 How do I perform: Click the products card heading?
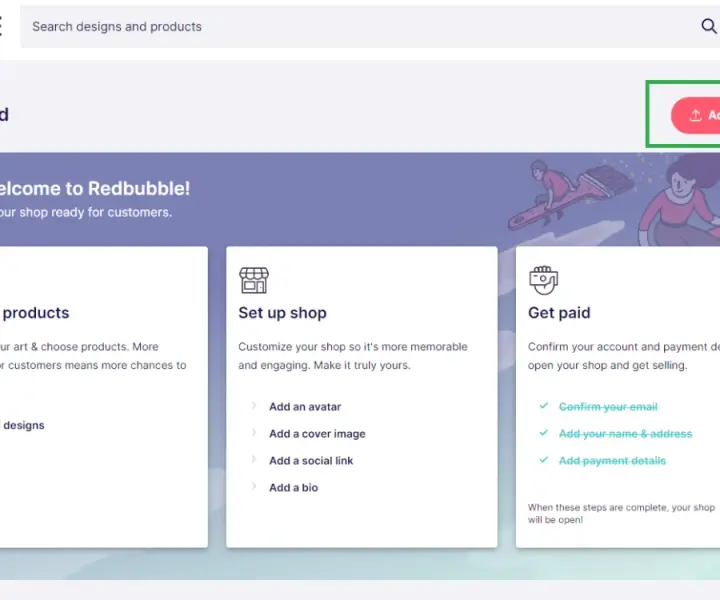[x=35, y=313]
